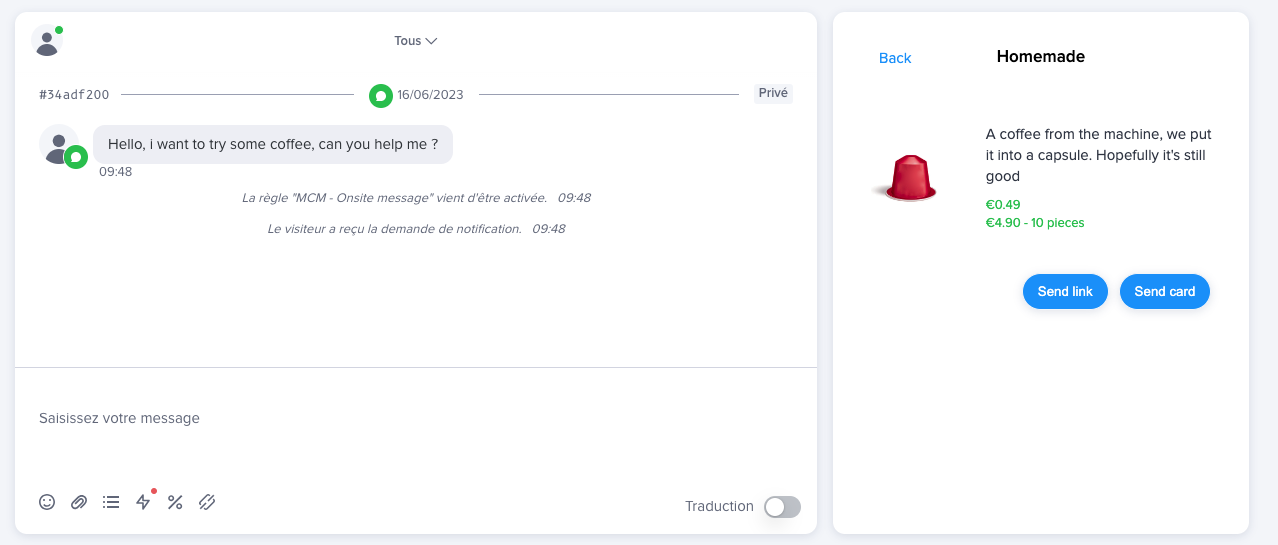Screen dimensions: 1278x545
Task: Click the visitor avatar beside the message
Action: point(59,144)
